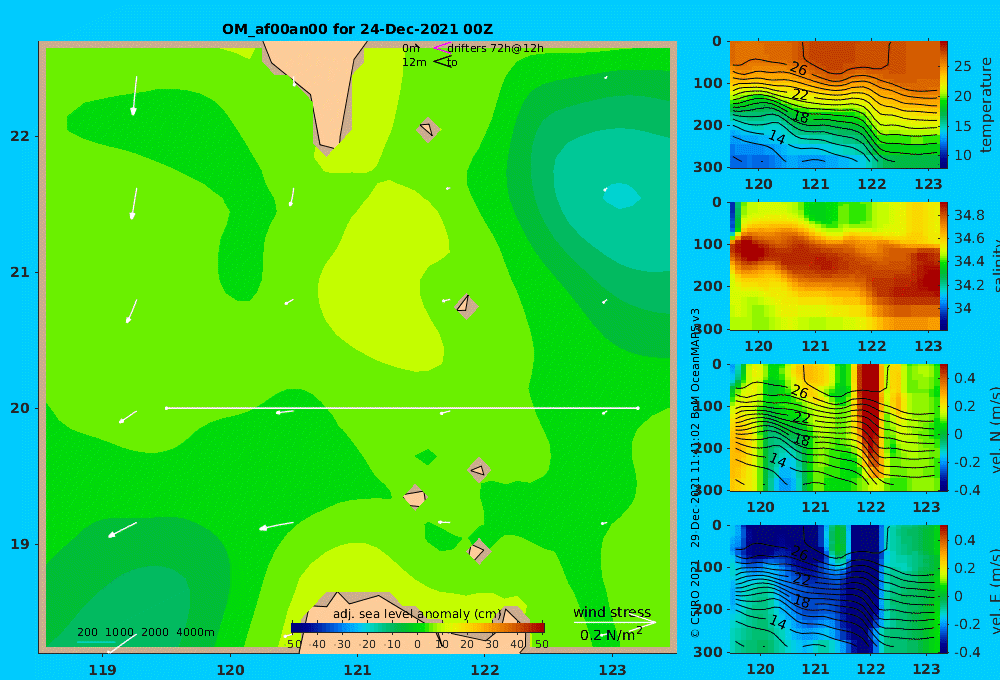Click the salinity panel's vertical color bar
This screenshot has height=680, width=1000.
coord(943,266)
